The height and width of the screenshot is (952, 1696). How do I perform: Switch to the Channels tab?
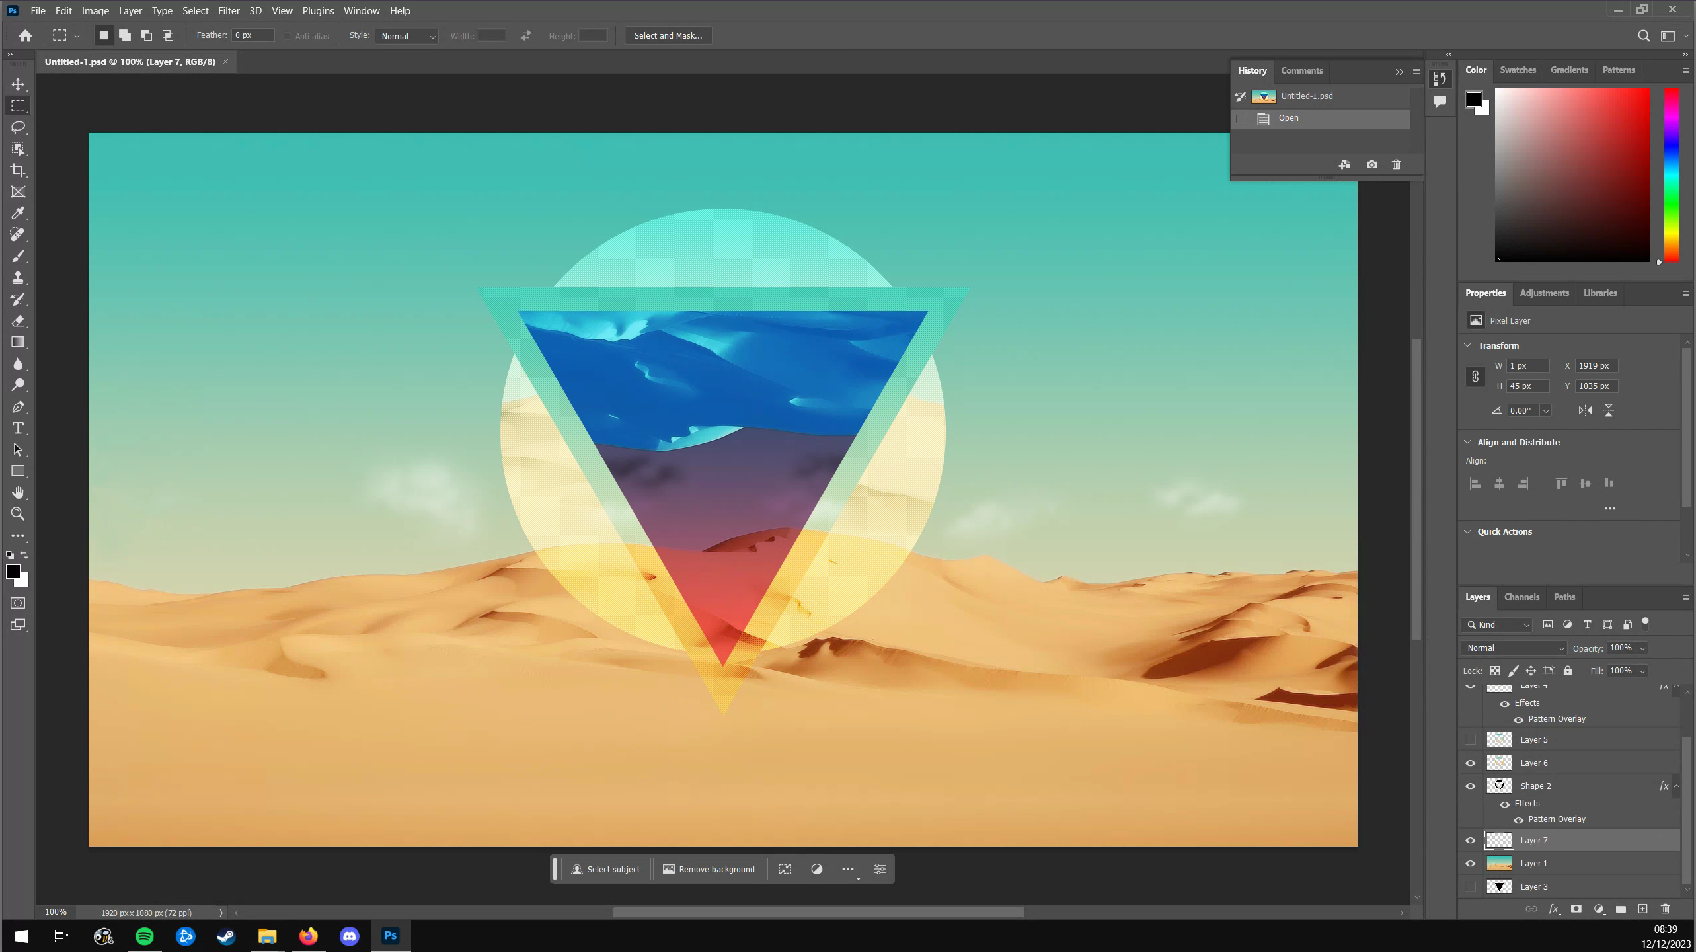1521,597
